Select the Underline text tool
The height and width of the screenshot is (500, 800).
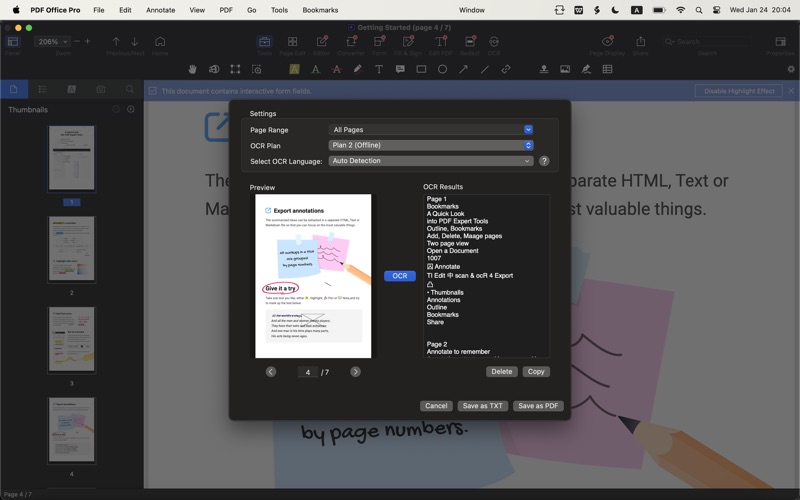(x=316, y=69)
